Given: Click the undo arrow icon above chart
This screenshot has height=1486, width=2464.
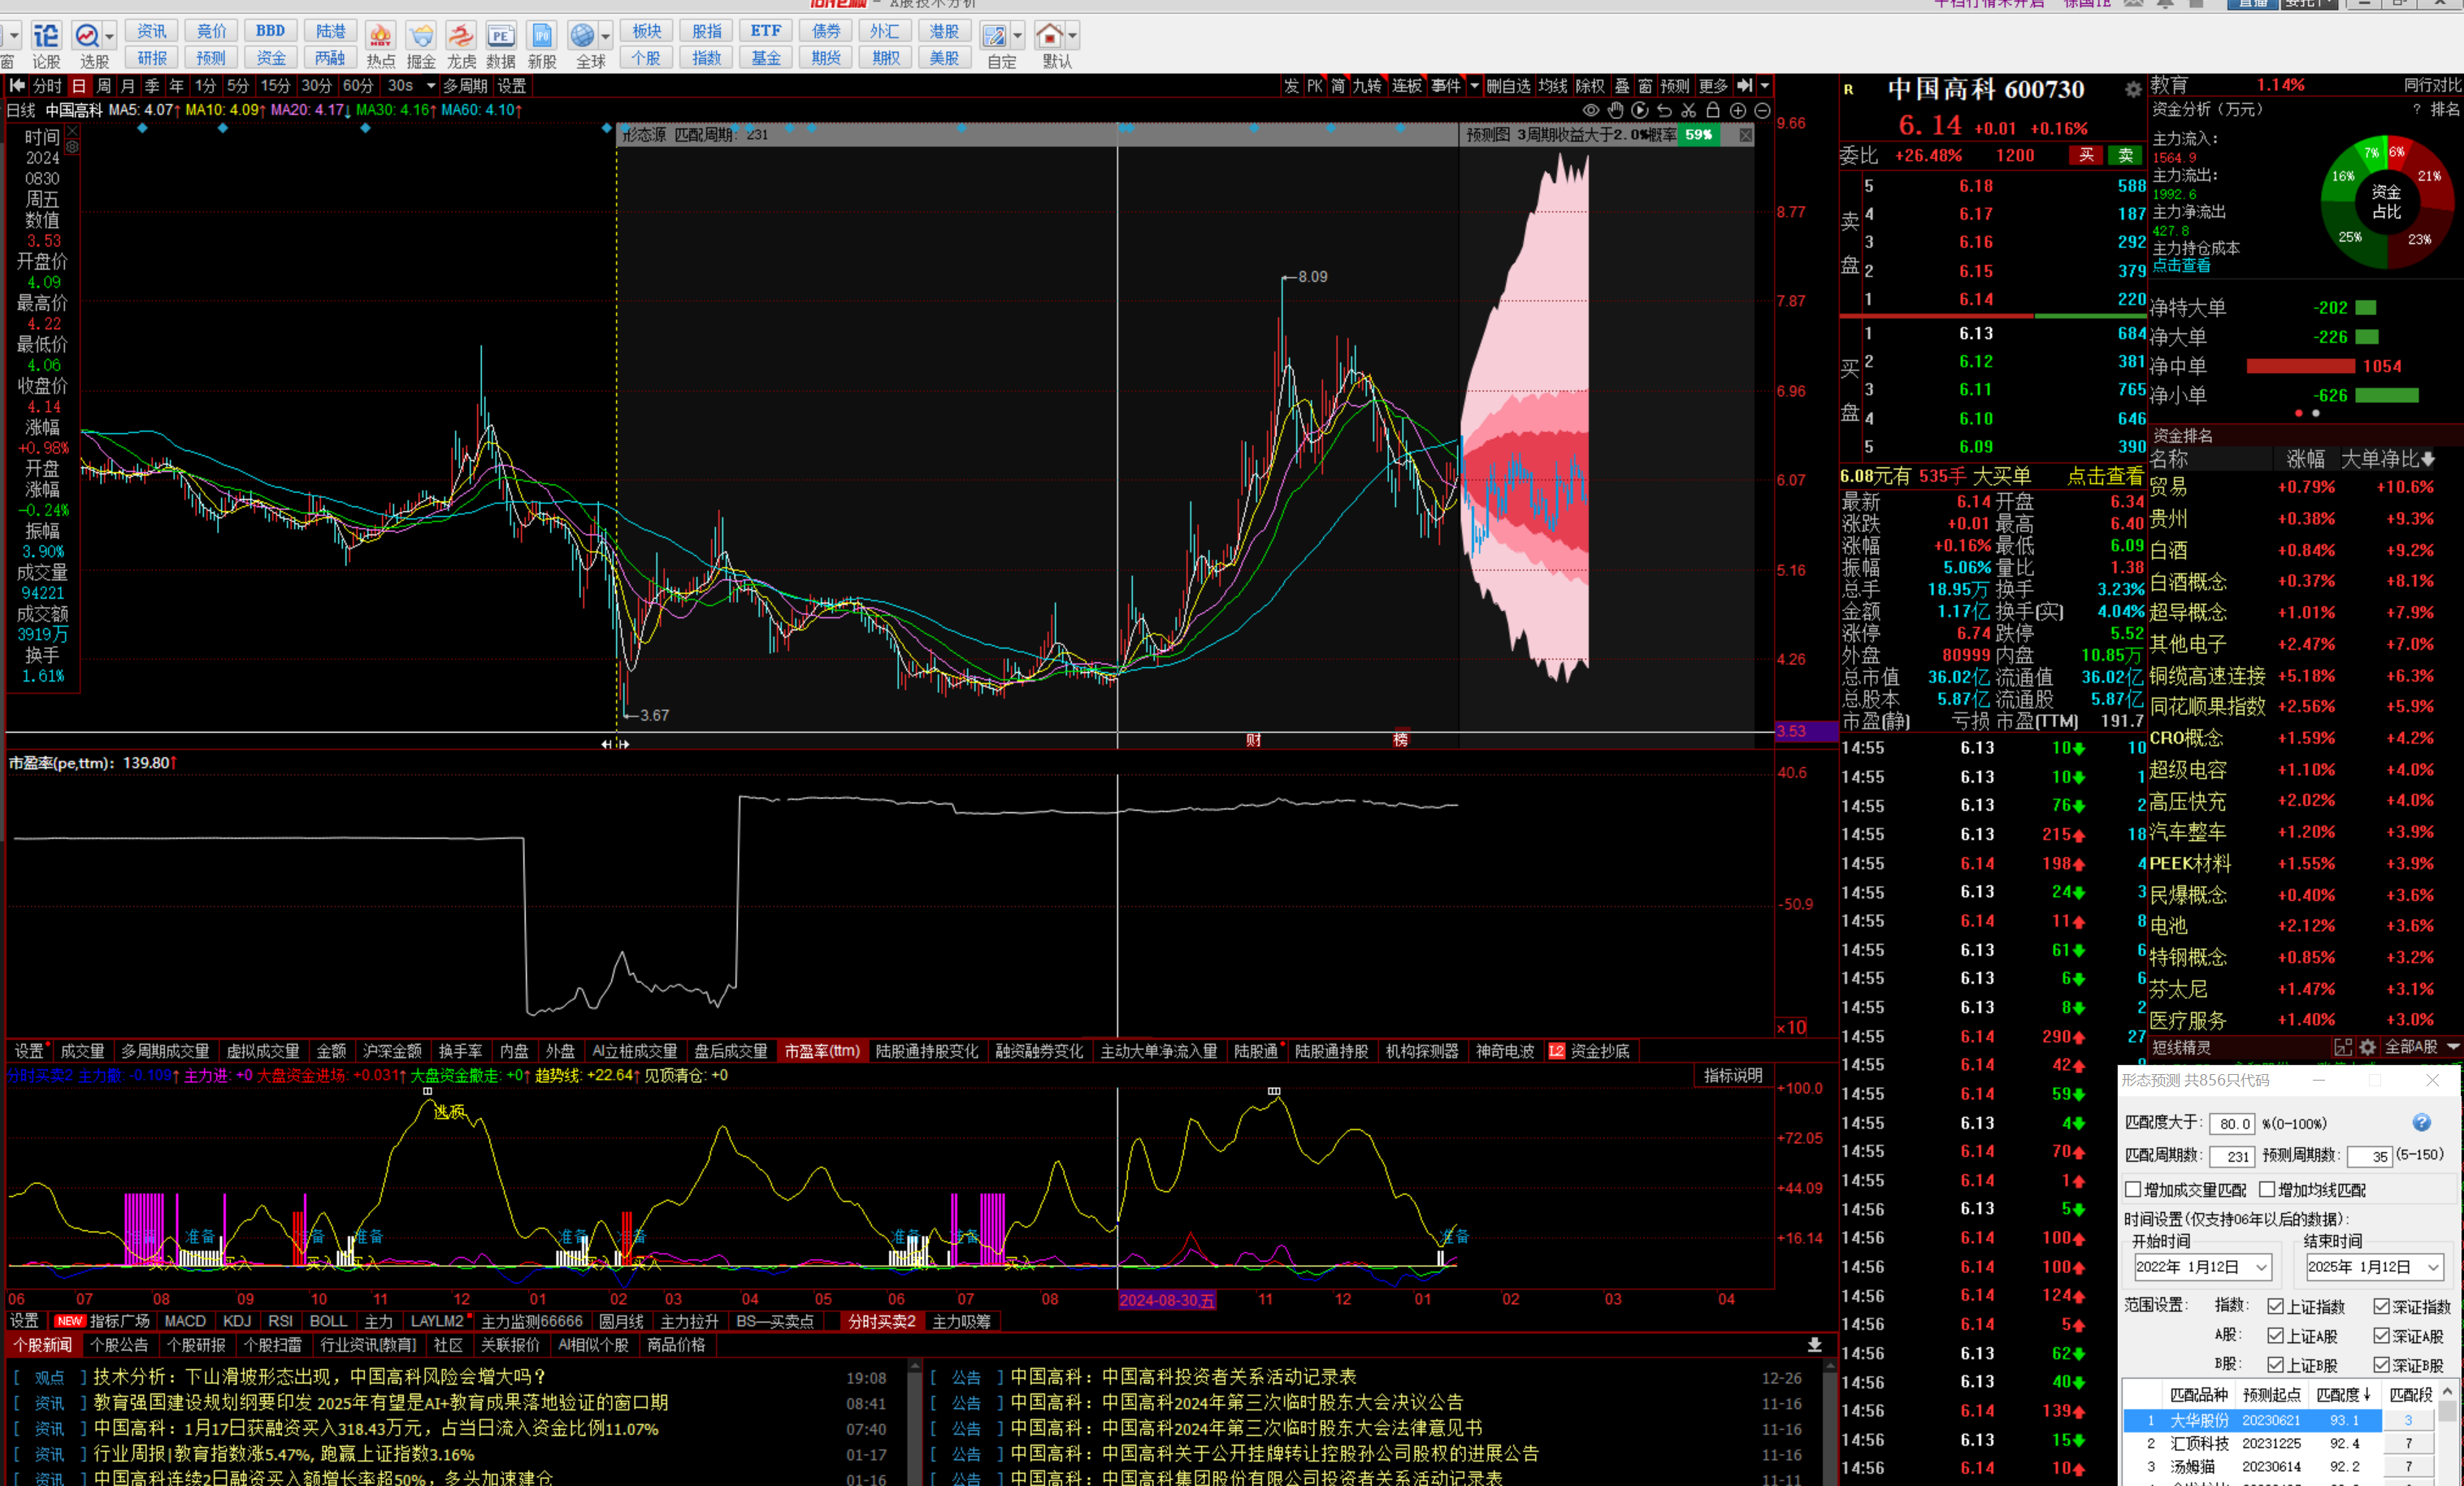Looking at the screenshot, I should click(x=1665, y=111).
